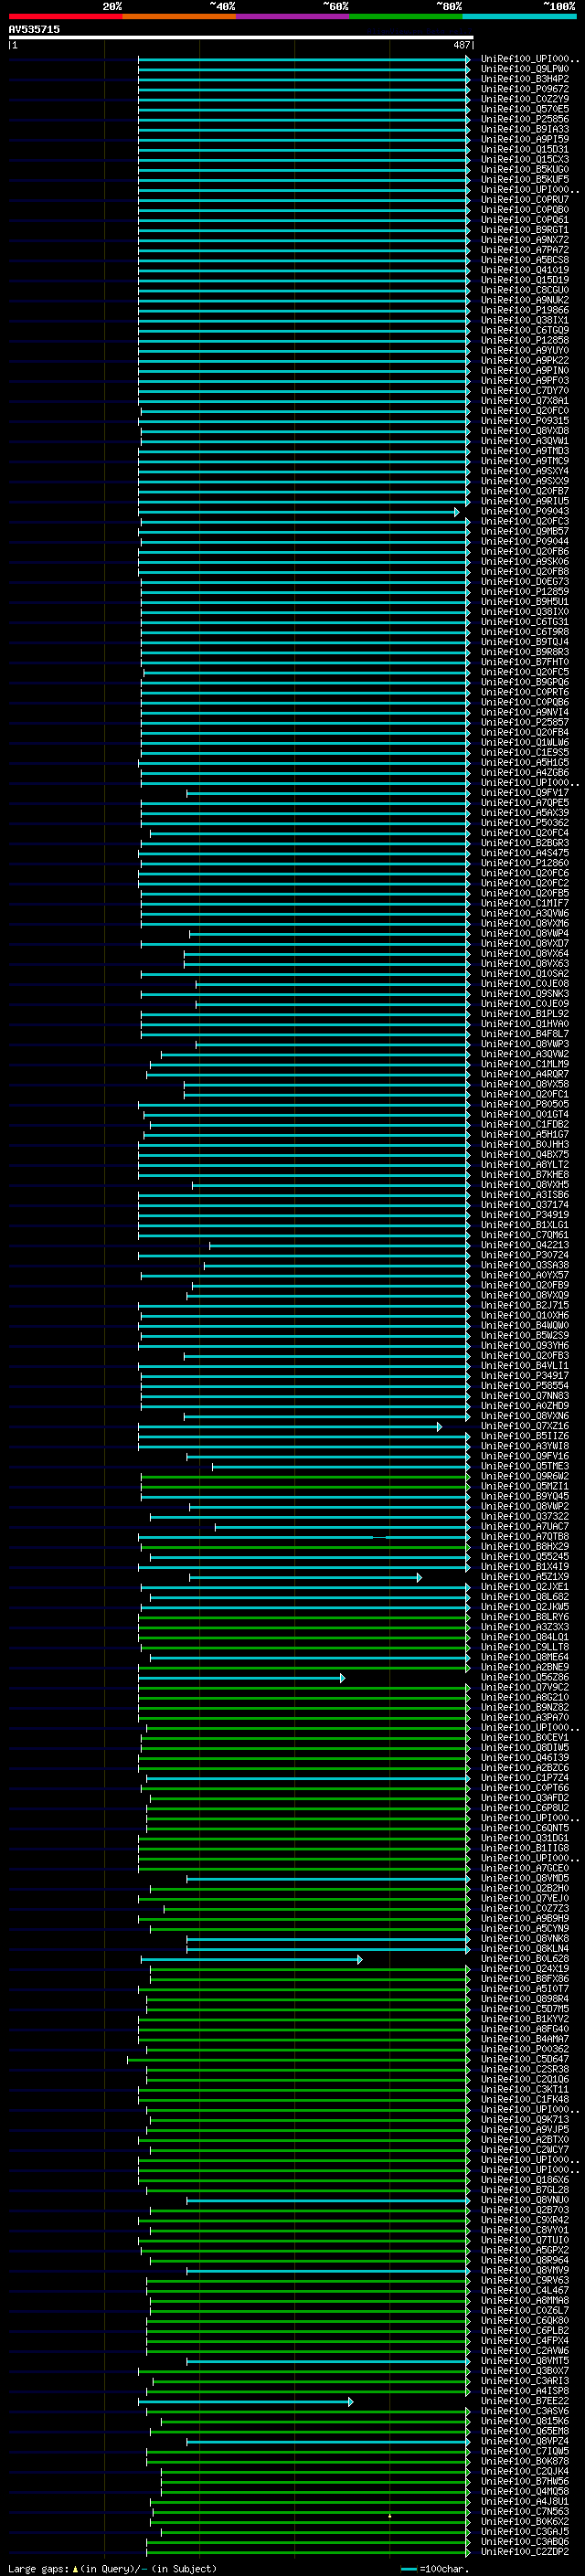This screenshot has width=585, height=2576.
Task: Select the UniRef100_P19866 hit
Action: [525, 310]
